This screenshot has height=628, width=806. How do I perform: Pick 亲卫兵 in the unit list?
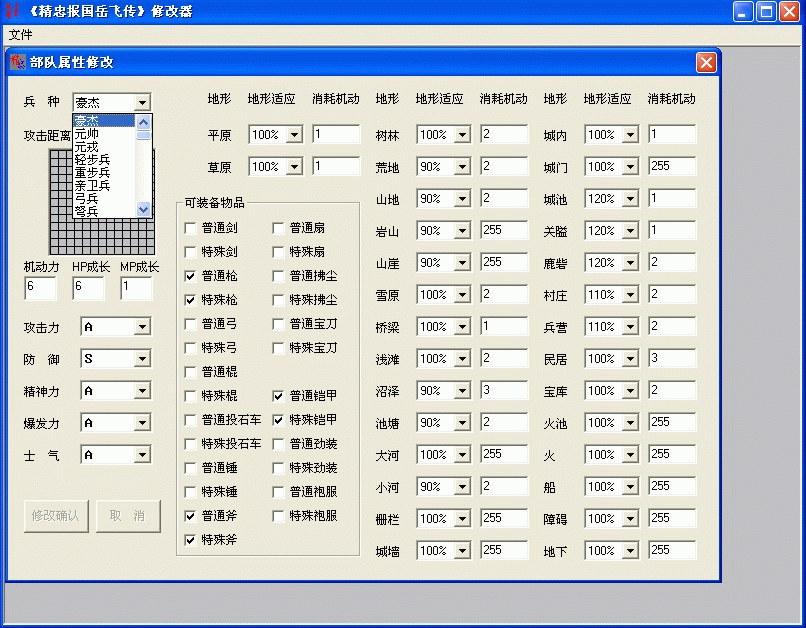coord(104,186)
